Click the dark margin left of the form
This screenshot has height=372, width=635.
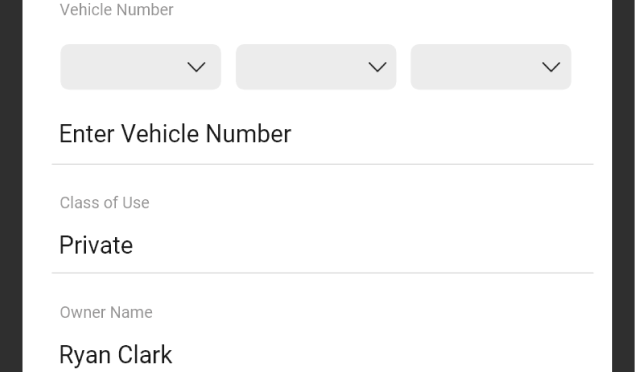11,186
